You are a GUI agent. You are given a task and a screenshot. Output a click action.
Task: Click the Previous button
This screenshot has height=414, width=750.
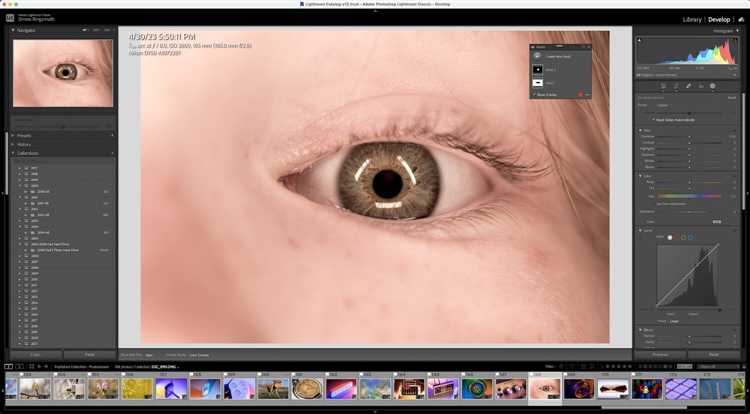coord(660,355)
